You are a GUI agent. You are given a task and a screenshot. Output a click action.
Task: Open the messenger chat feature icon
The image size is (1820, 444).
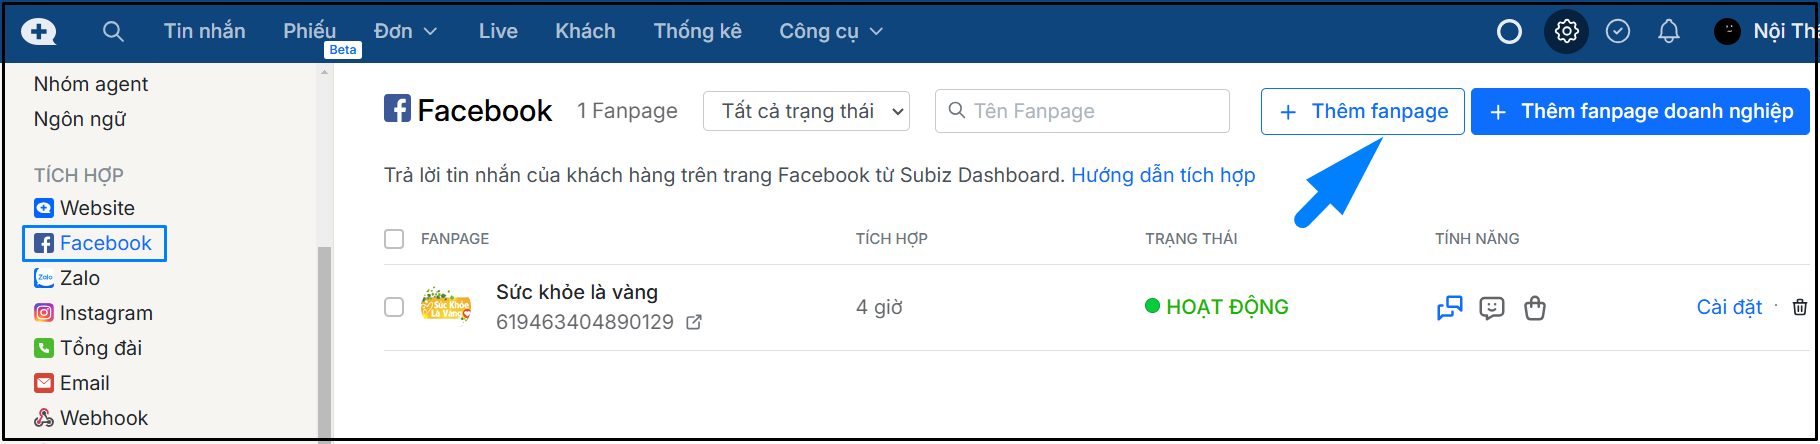1449,308
